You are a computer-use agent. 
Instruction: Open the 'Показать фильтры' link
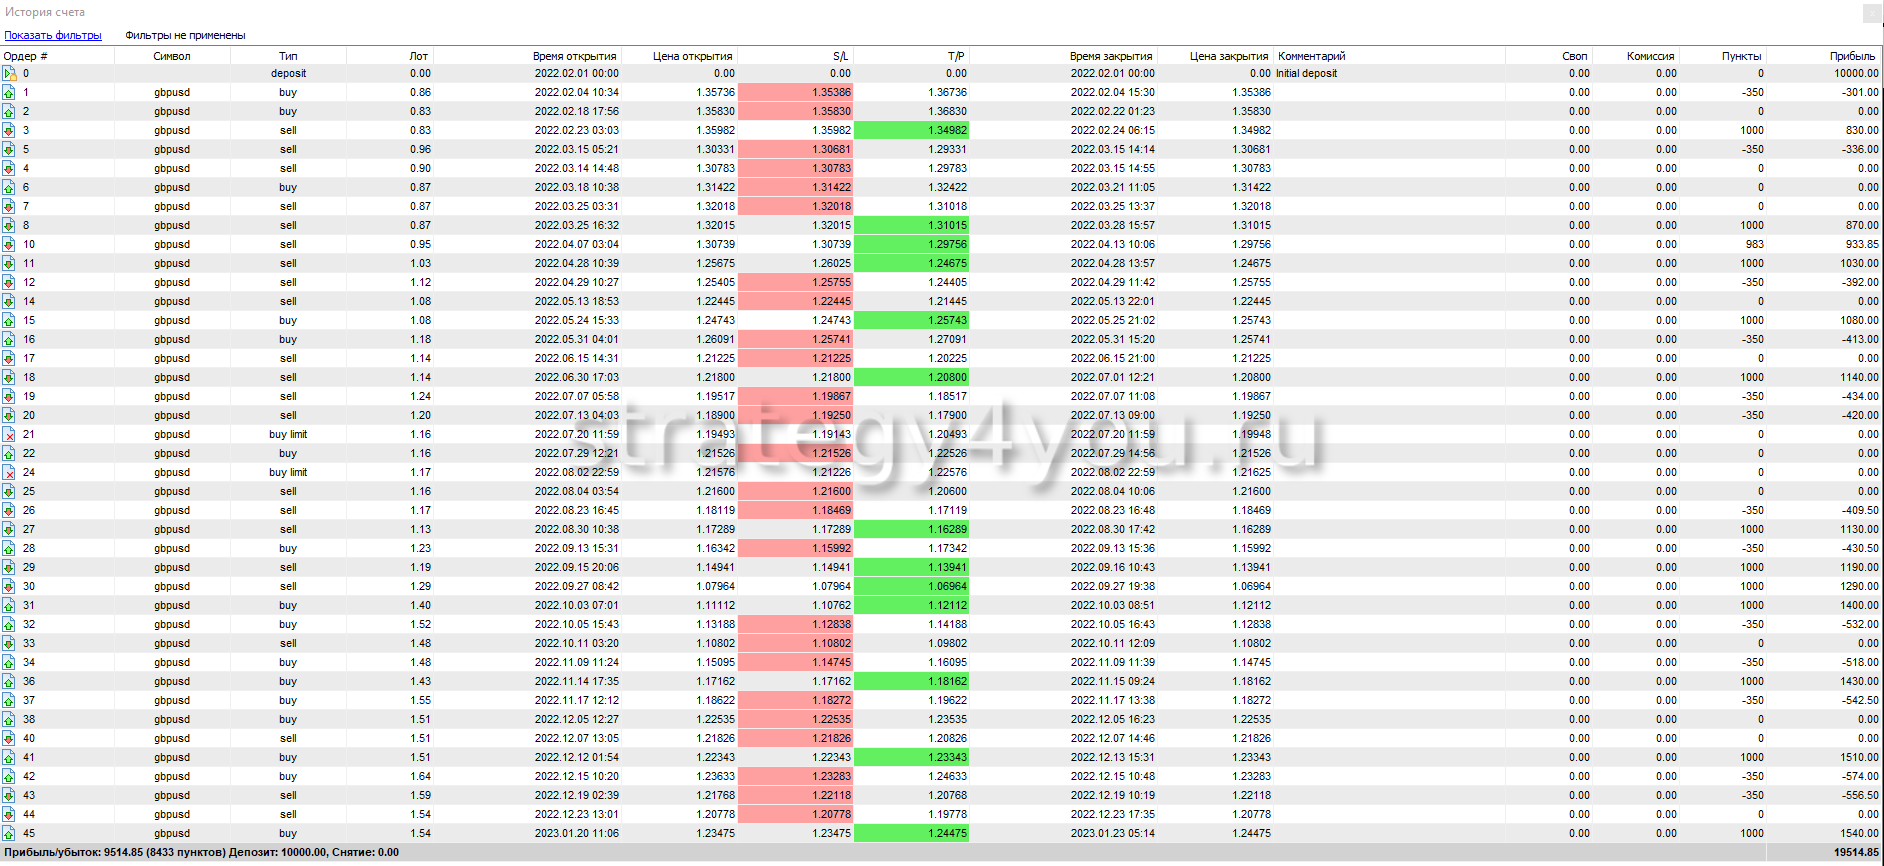[53, 35]
